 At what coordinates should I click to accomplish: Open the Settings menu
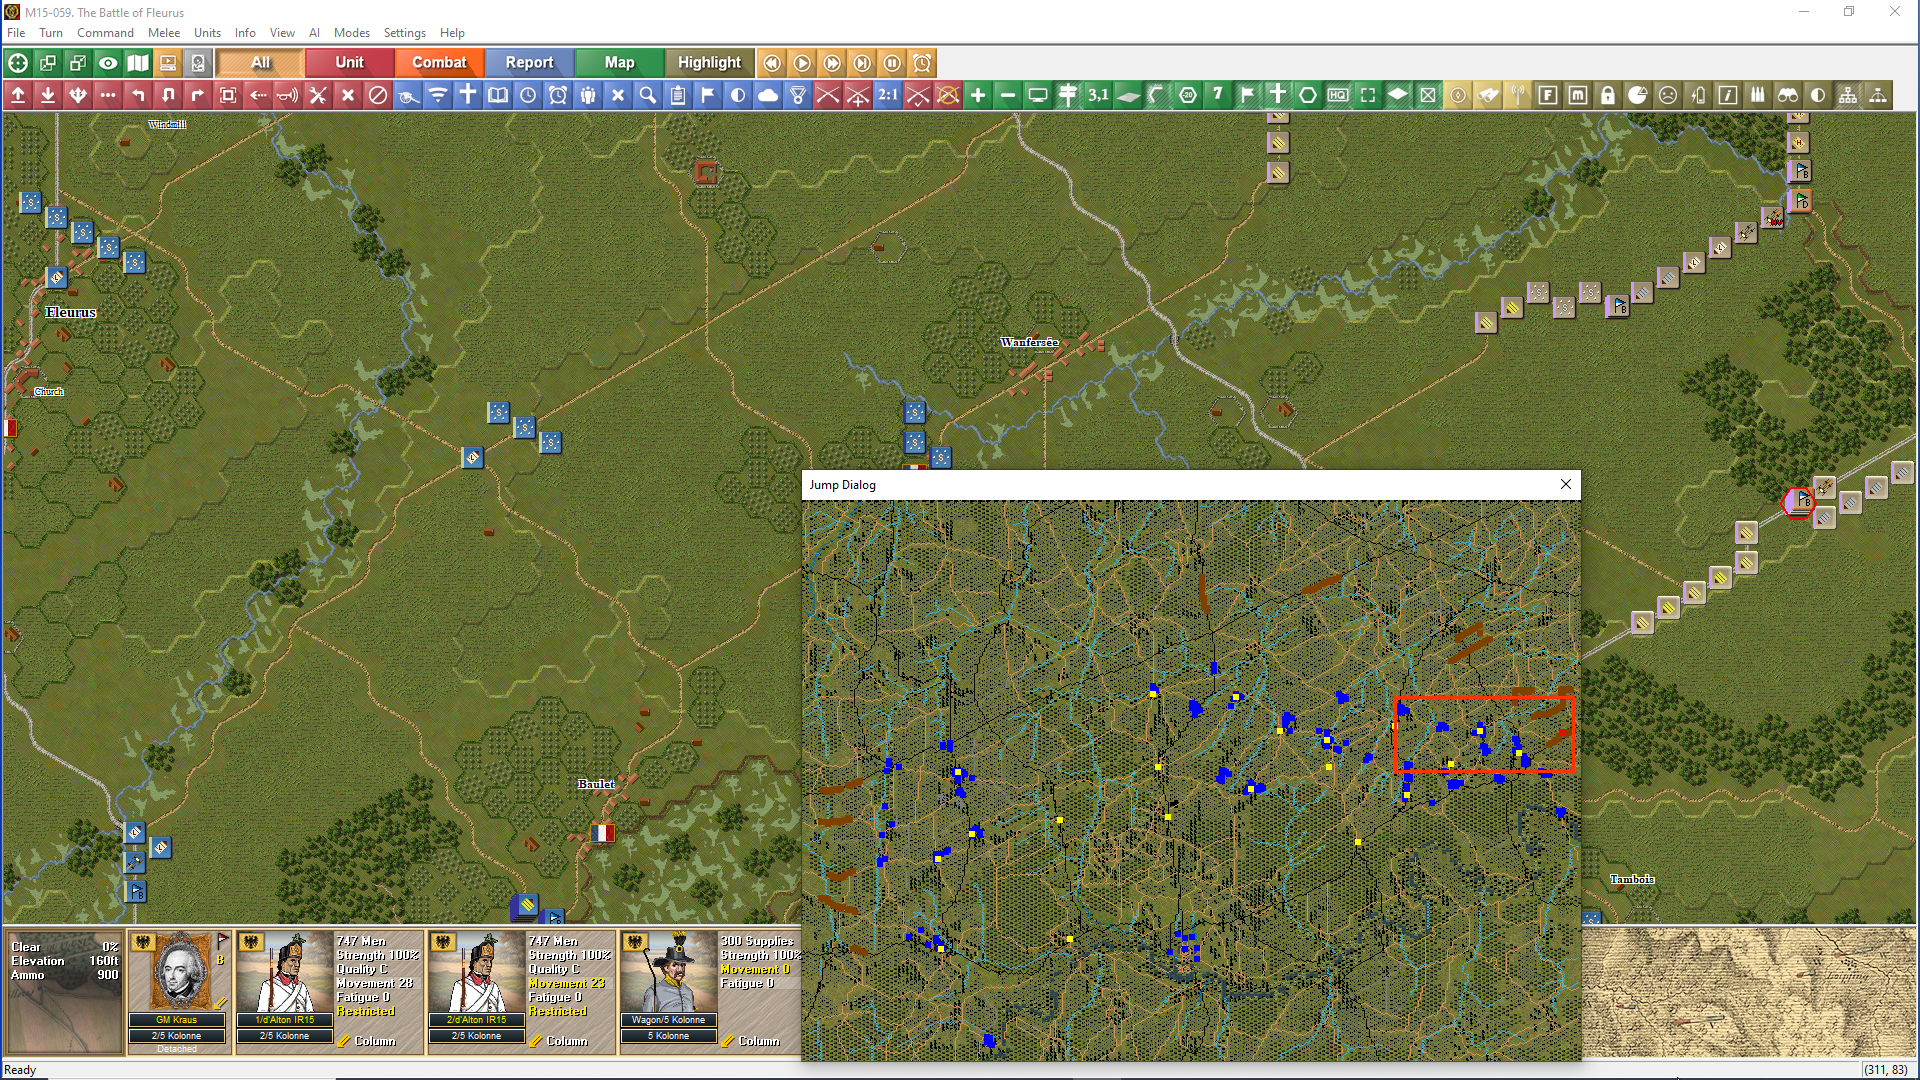click(404, 33)
